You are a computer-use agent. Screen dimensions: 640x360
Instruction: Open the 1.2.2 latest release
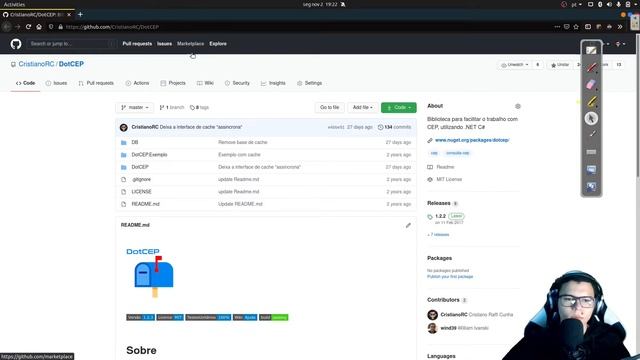[x=440, y=216]
